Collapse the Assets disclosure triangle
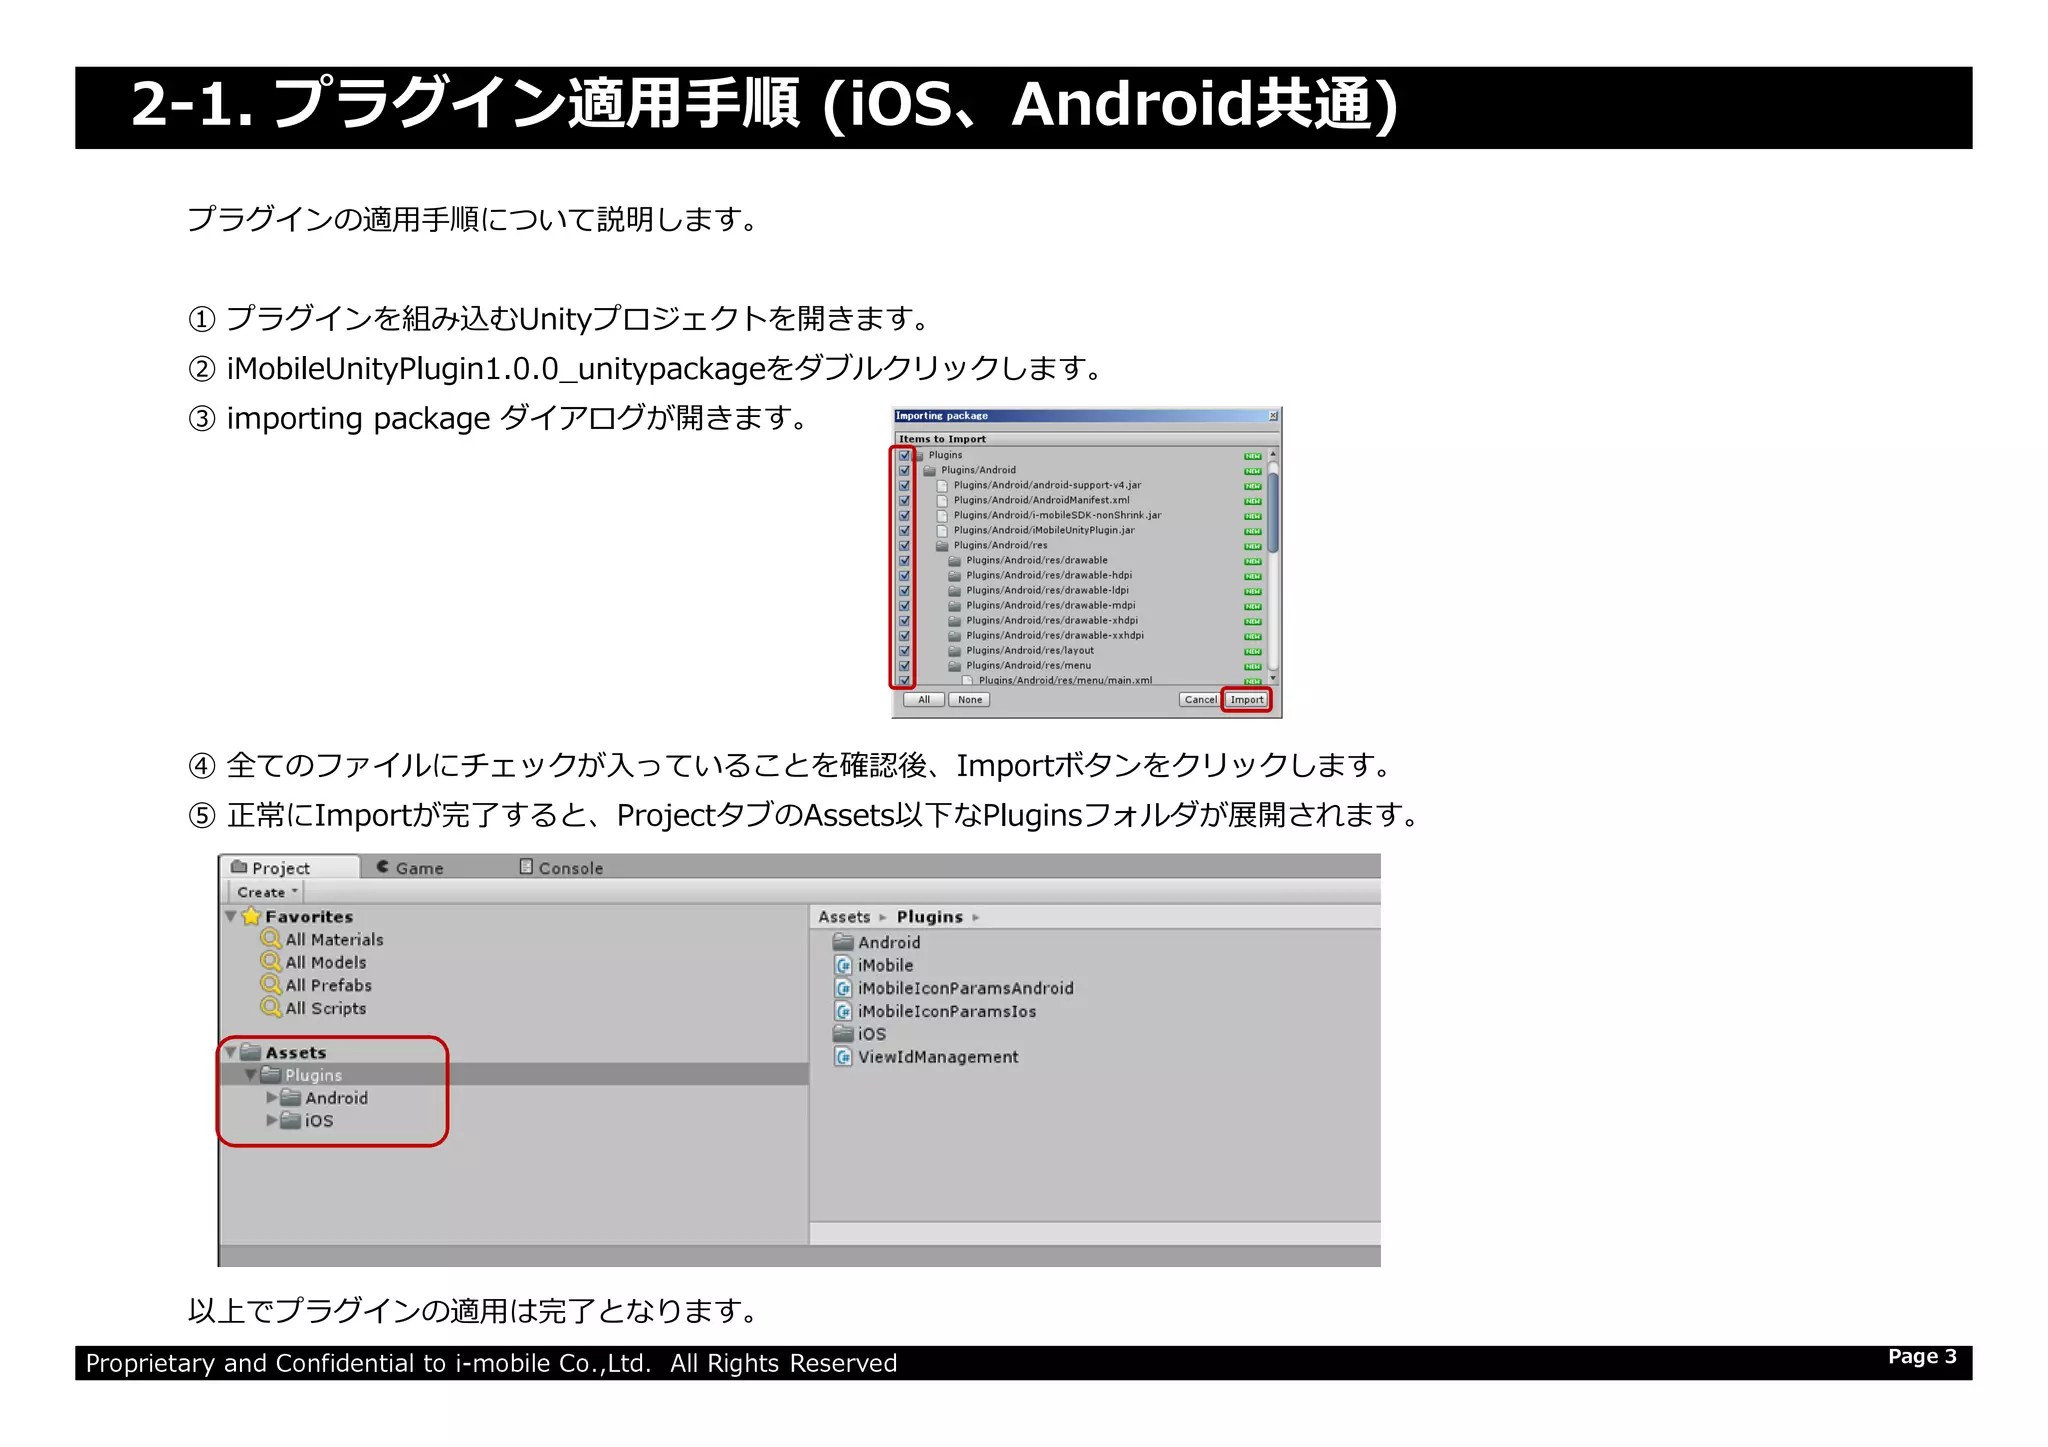Screen dimensions: 2048x1447 pos(231,1052)
